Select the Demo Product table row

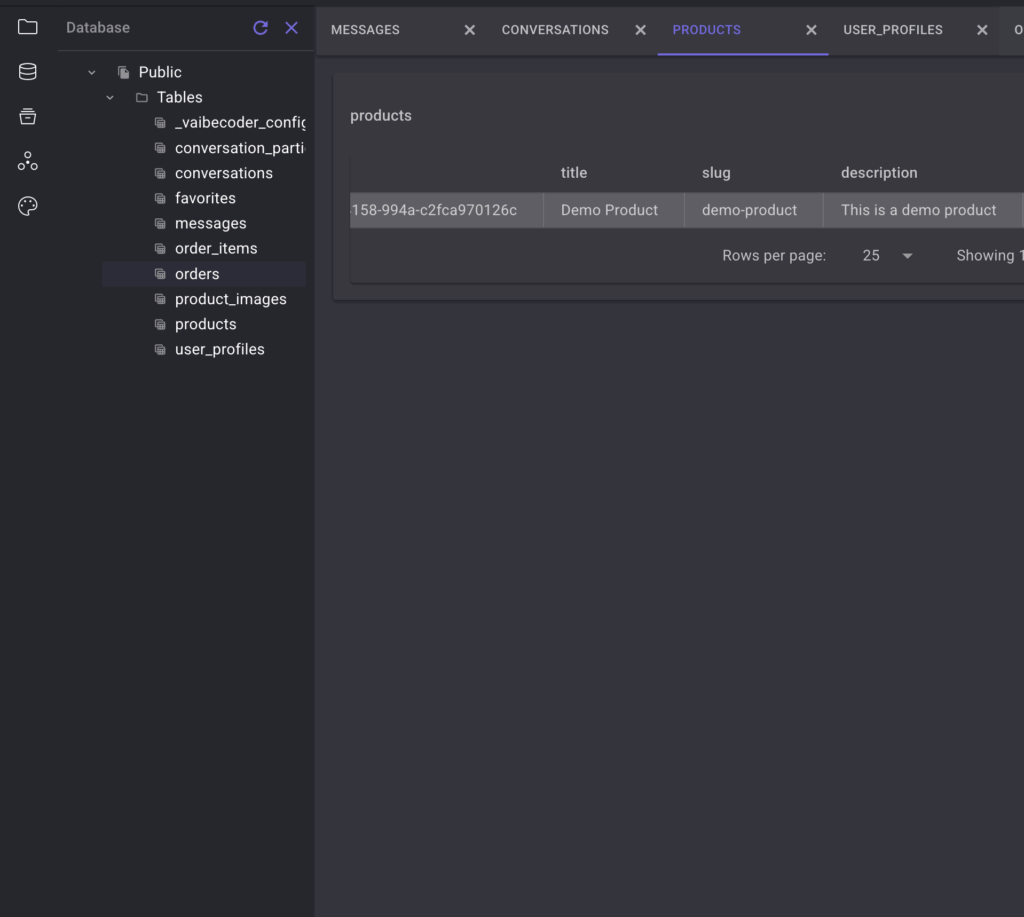(609, 210)
